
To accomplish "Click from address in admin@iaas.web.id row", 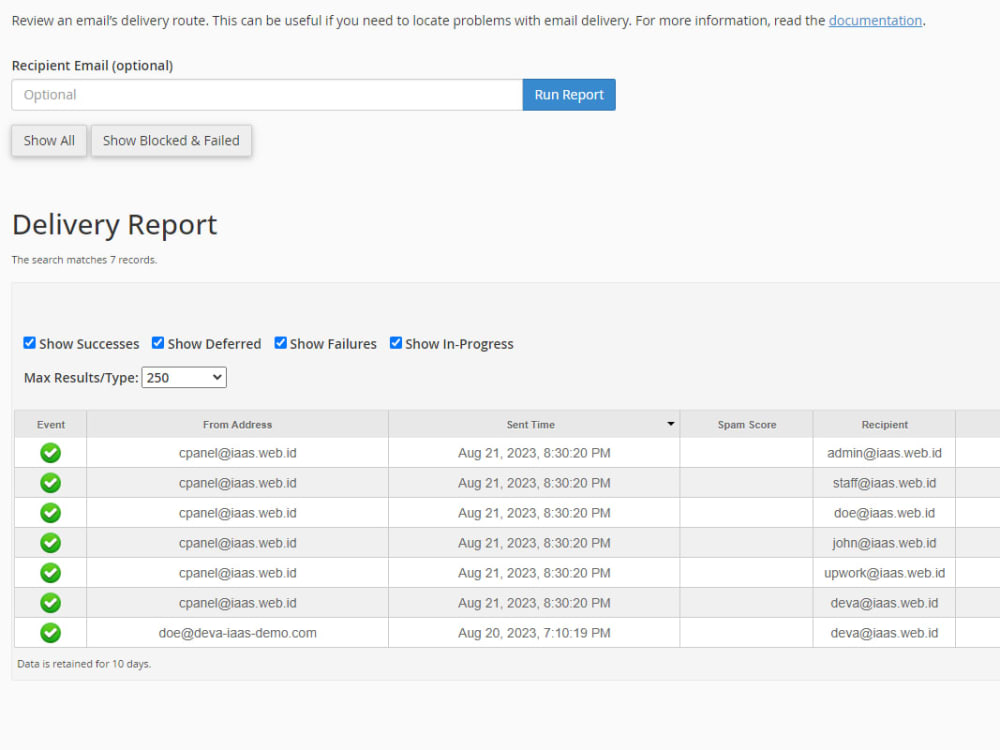I will pyautogui.click(x=237, y=453).
